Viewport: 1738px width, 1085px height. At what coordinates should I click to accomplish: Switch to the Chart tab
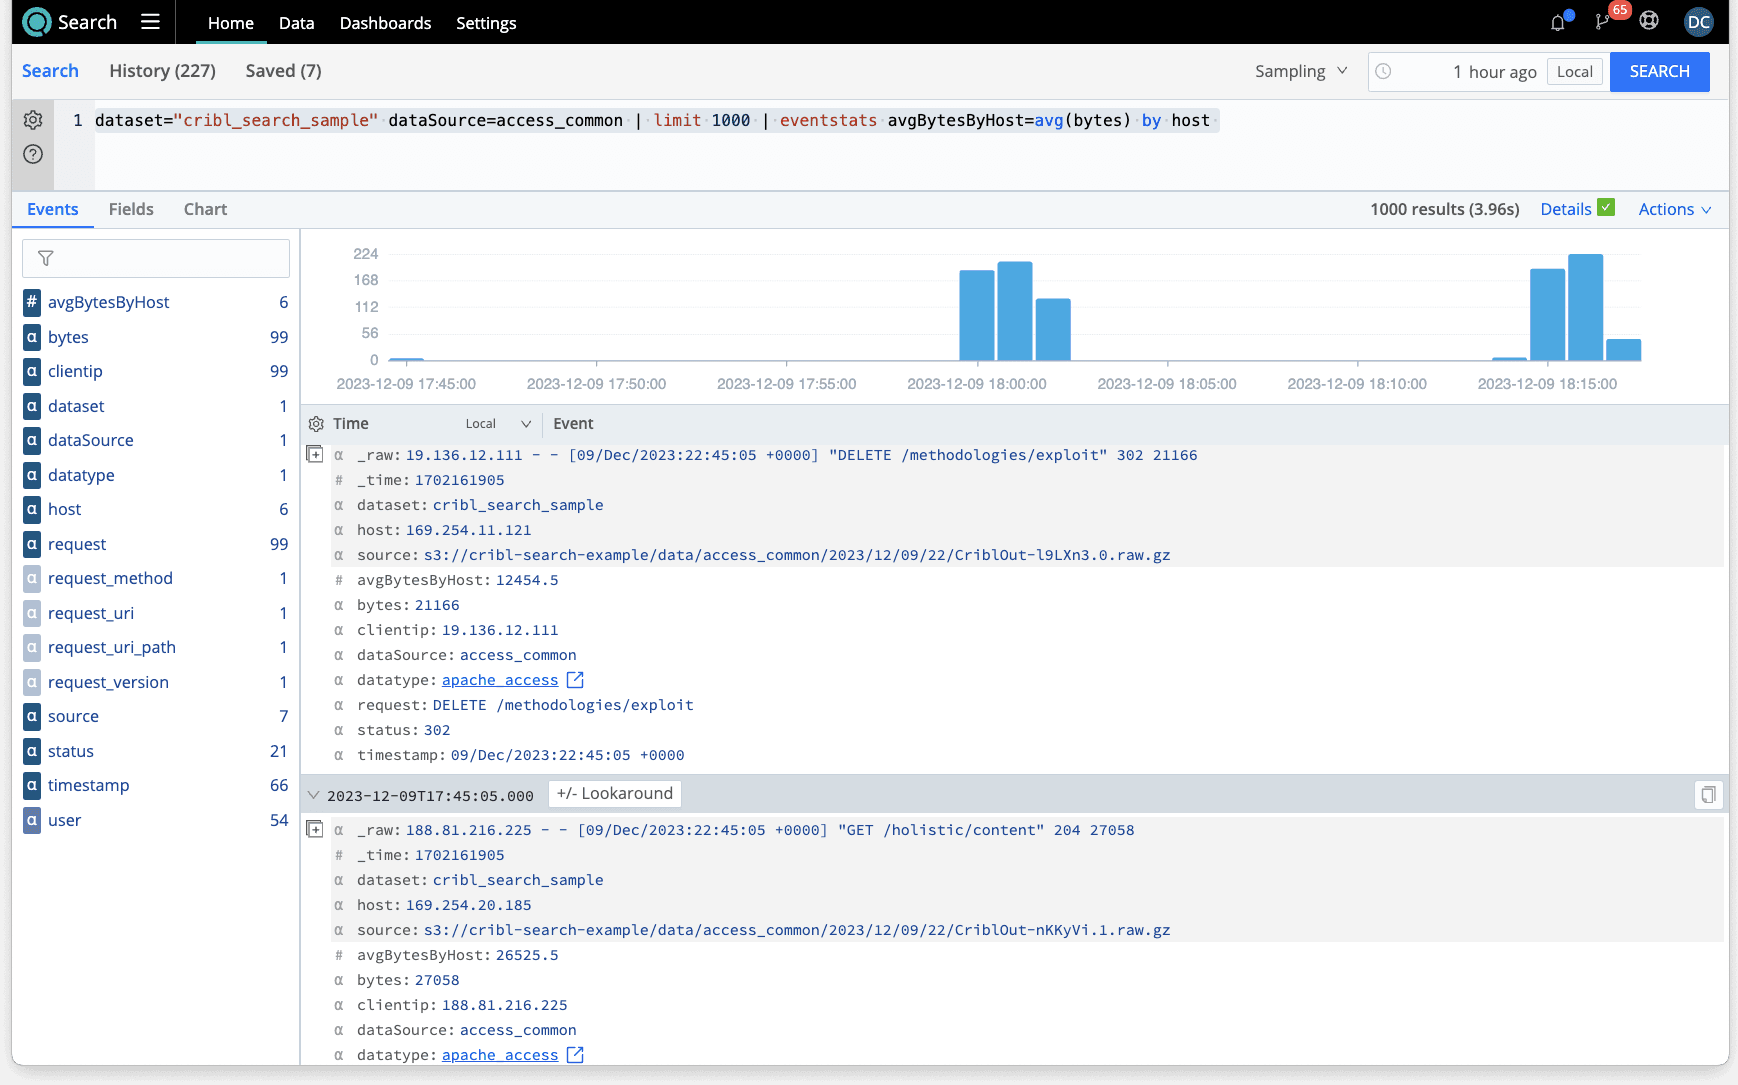click(205, 209)
